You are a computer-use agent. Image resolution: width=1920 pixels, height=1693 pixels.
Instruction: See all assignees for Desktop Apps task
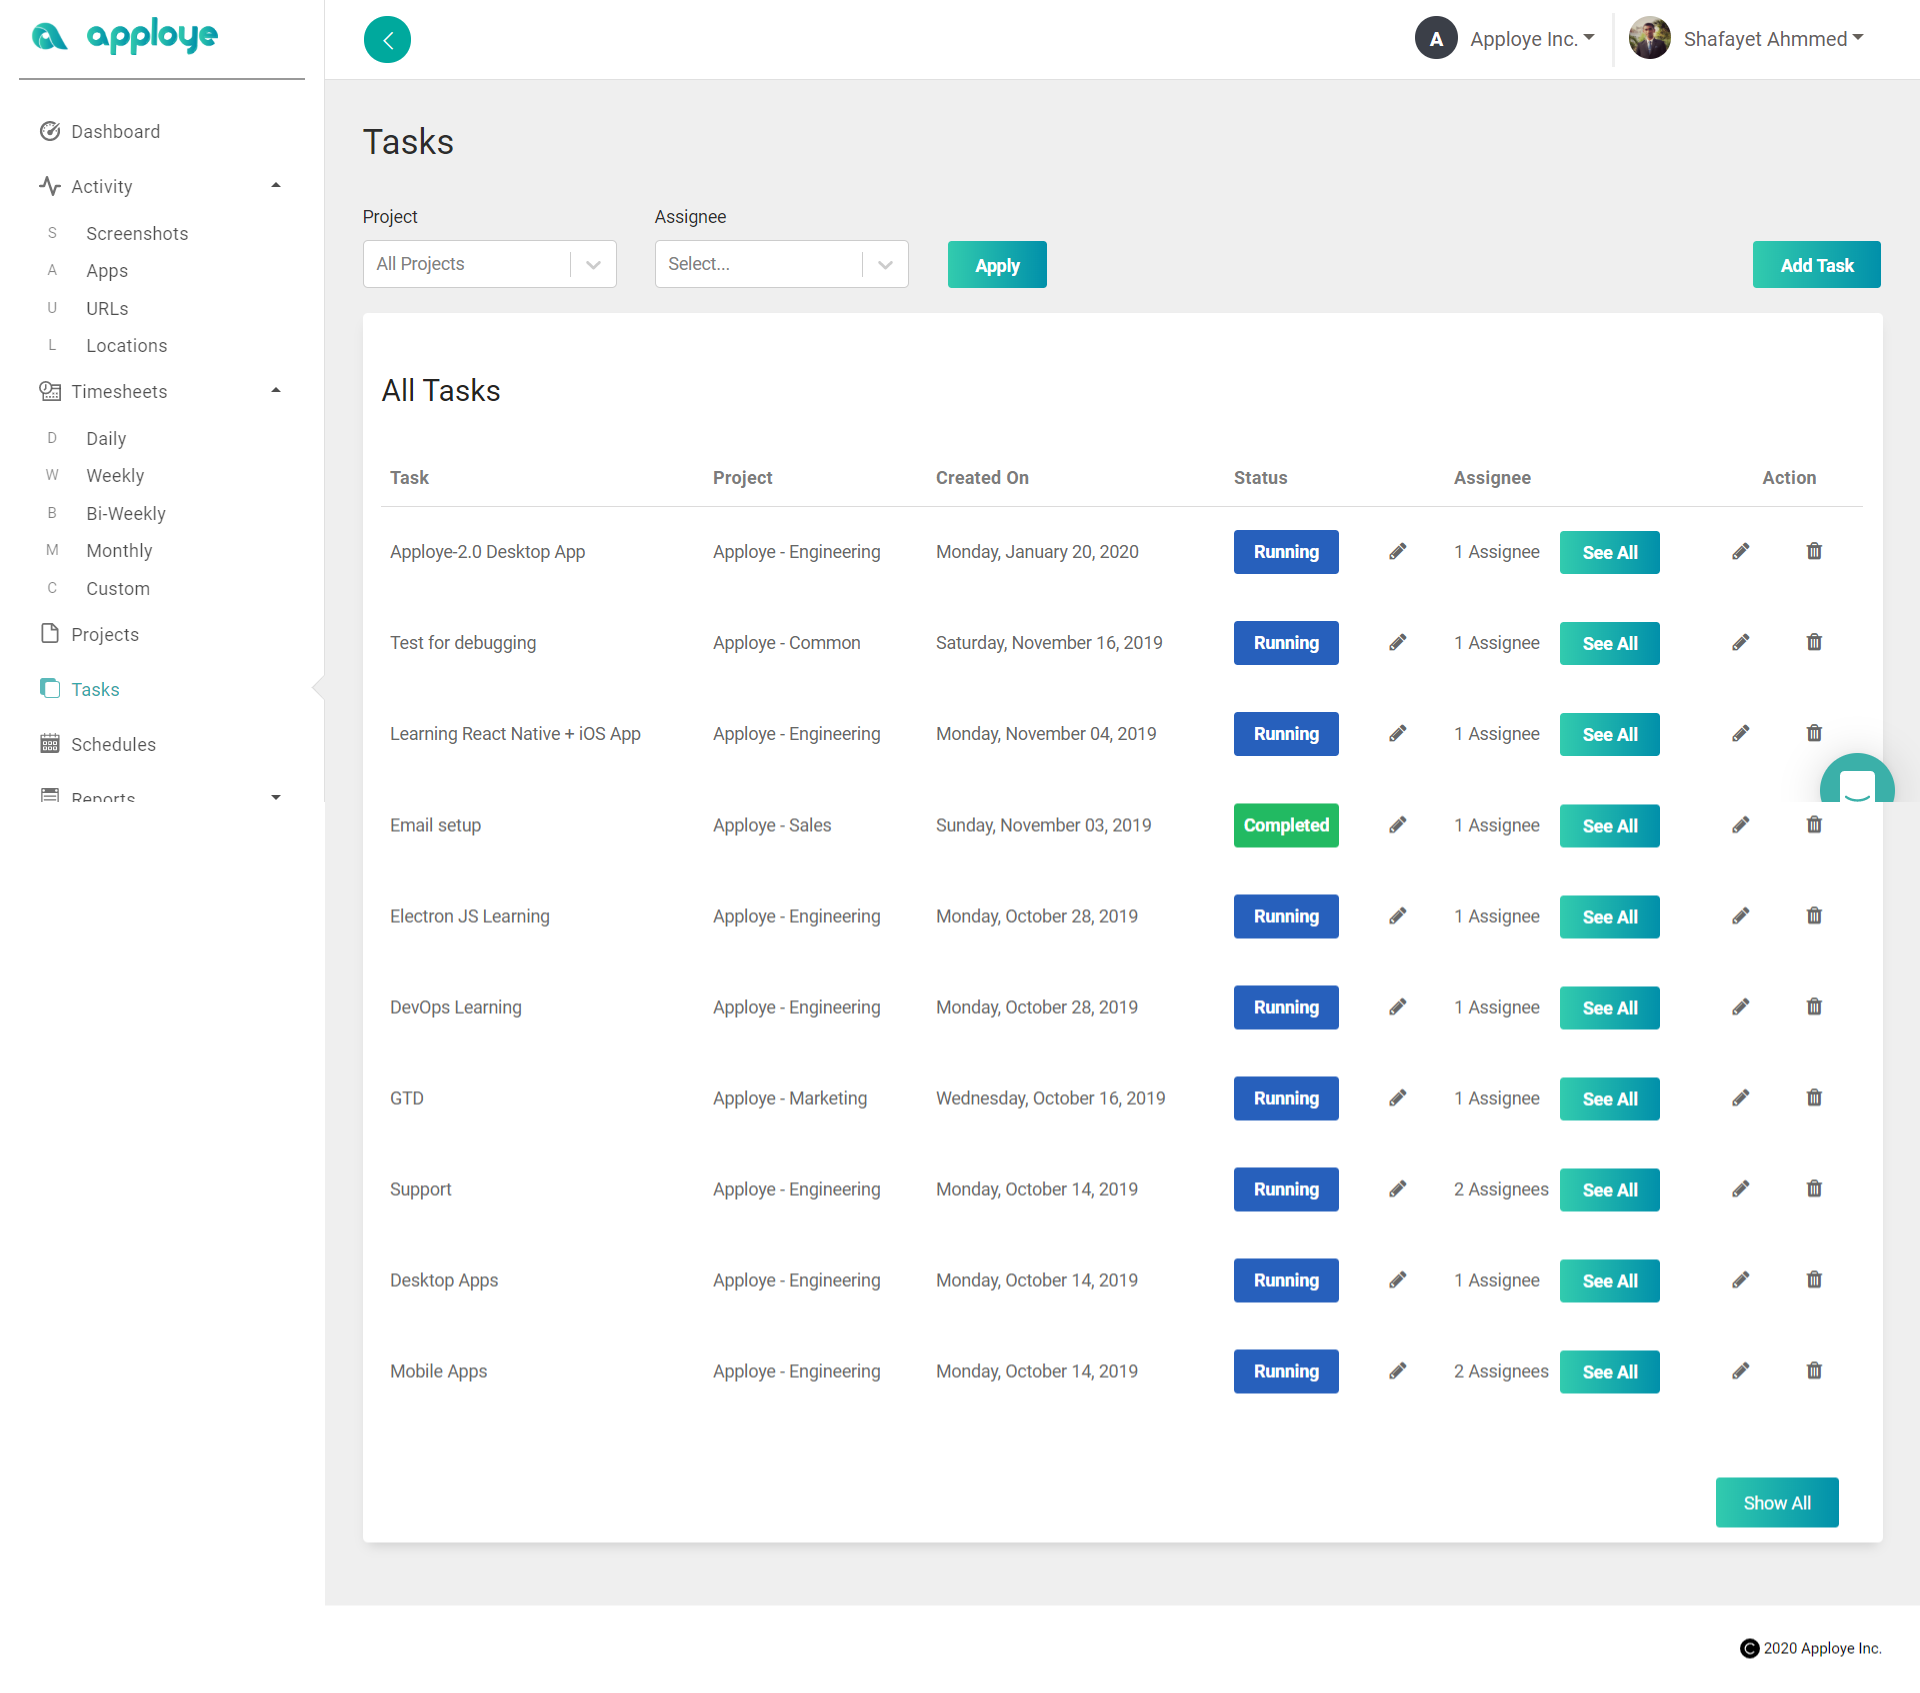[x=1610, y=1281]
